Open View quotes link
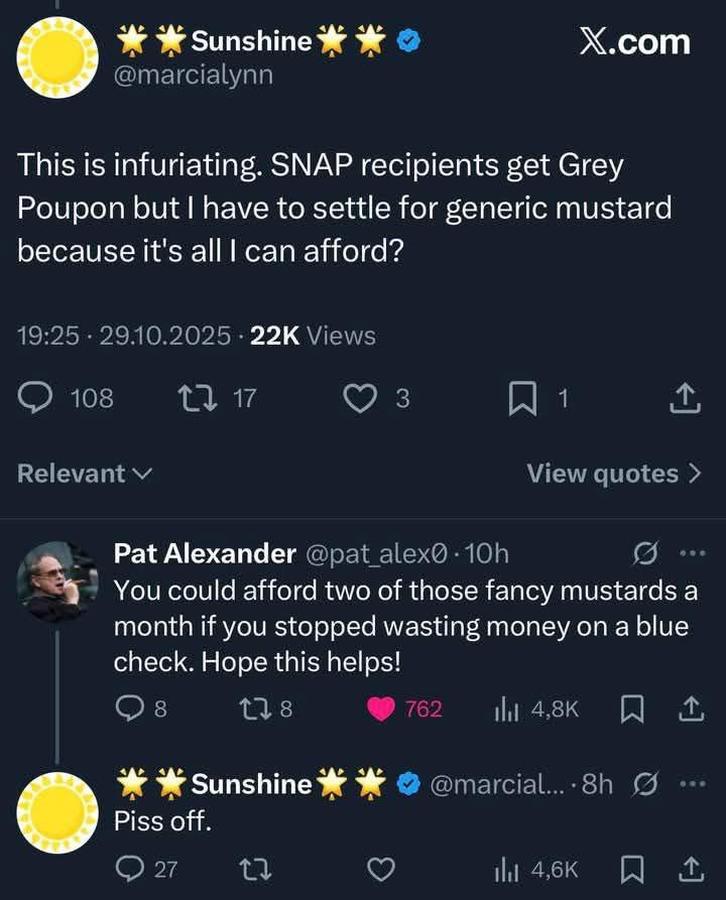The height and width of the screenshot is (900, 726). [614, 474]
